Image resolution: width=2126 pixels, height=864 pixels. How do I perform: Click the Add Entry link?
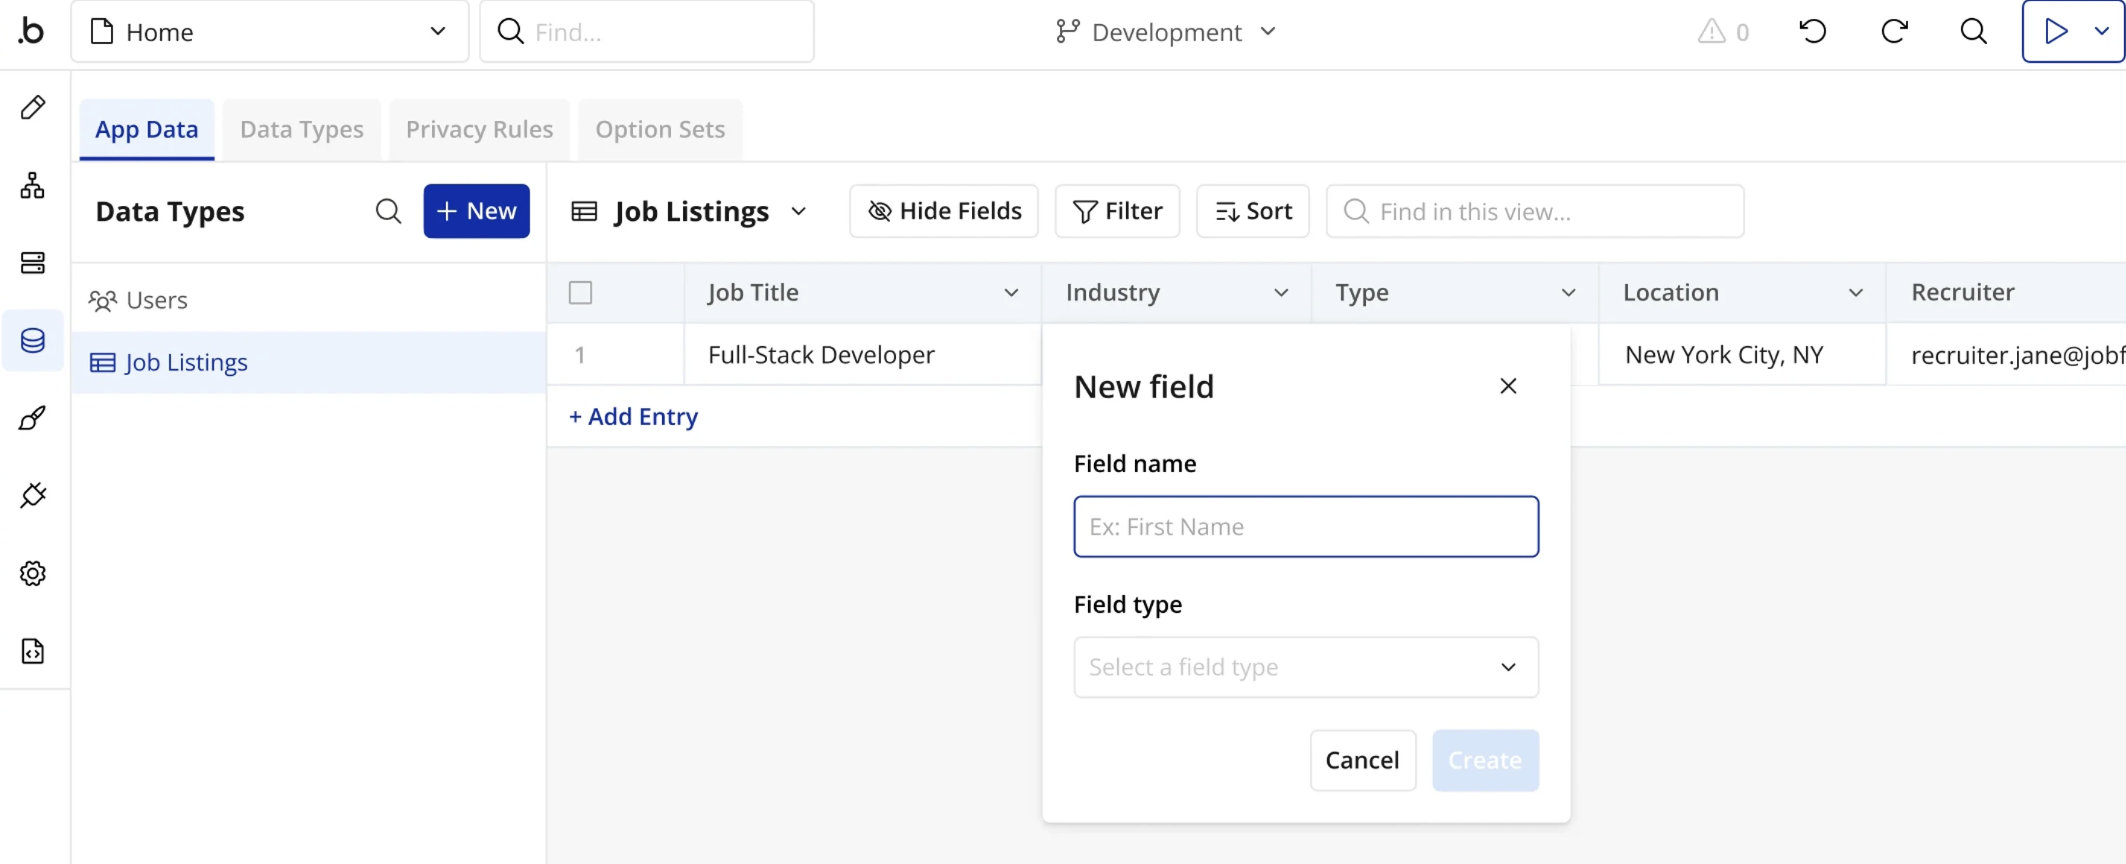pyautogui.click(x=633, y=417)
